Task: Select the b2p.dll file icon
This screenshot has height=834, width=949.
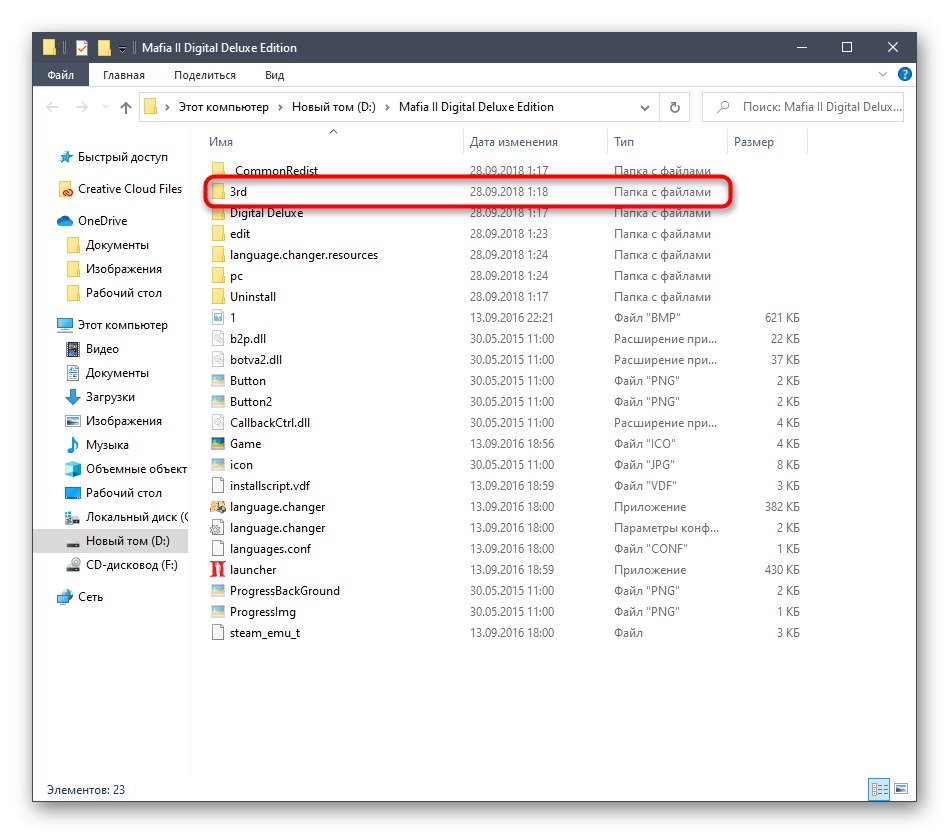Action: click(218, 339)
